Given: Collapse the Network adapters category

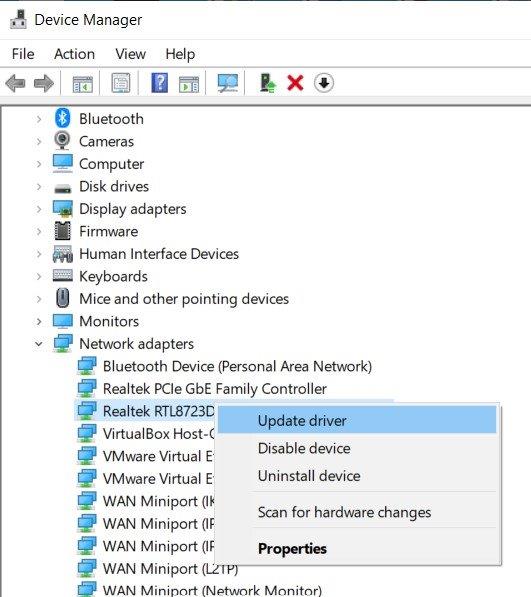Looking at the screenshot, I should click(x=39, y=344).
